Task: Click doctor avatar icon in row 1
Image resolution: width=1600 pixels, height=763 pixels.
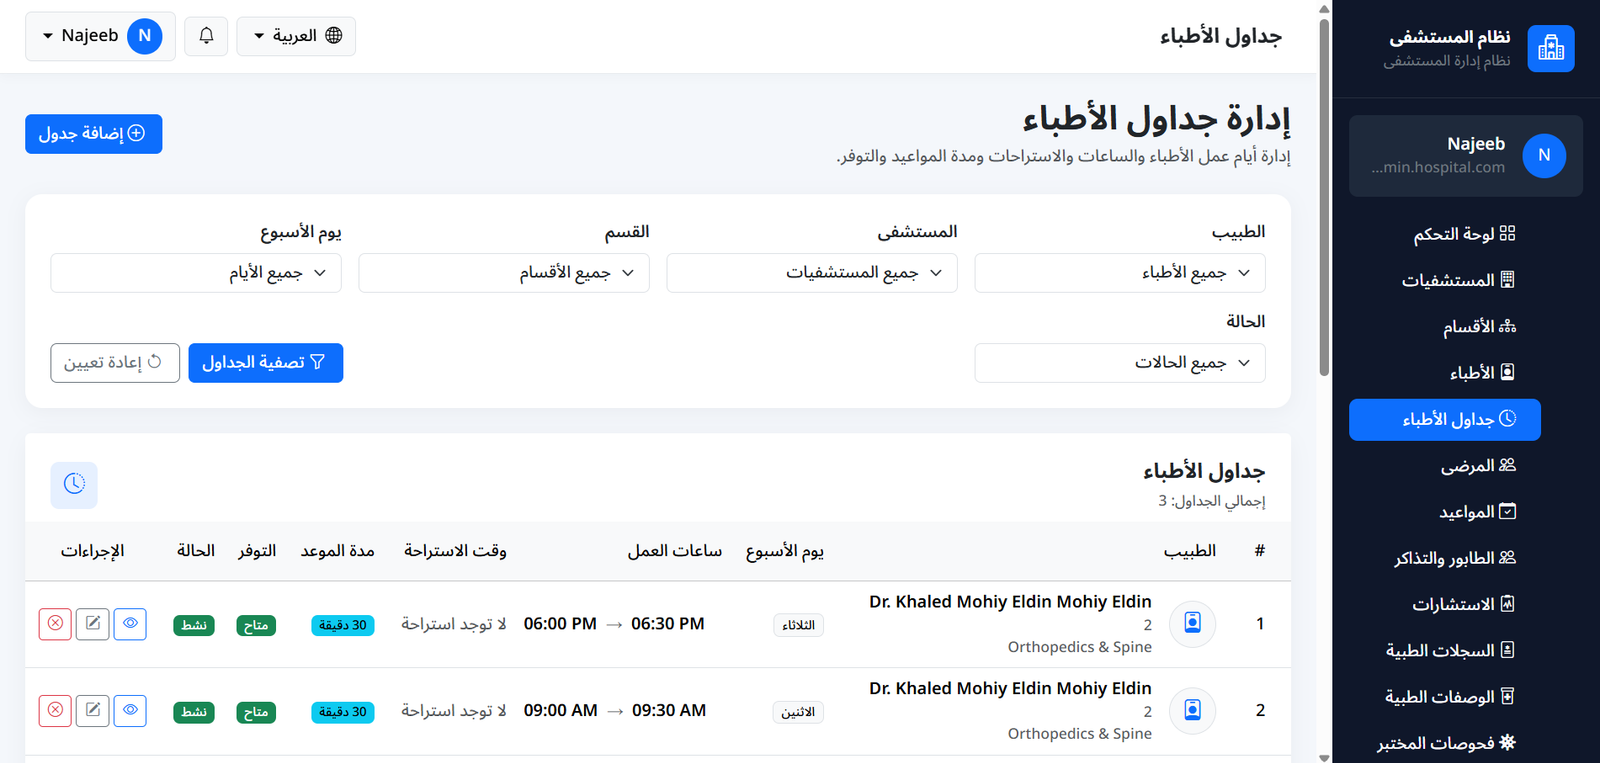Action: (x=1192, y=624)
